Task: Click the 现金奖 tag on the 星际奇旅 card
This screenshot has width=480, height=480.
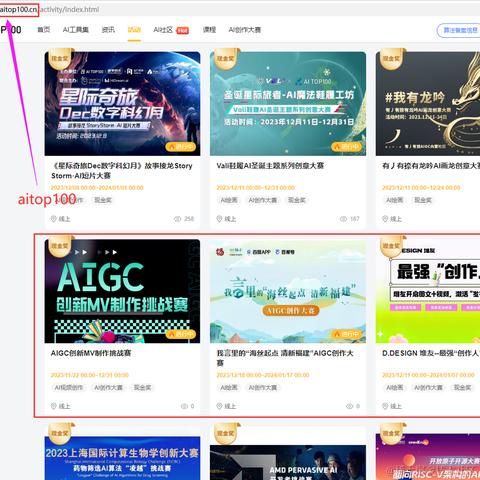Action: click(103, 200)
